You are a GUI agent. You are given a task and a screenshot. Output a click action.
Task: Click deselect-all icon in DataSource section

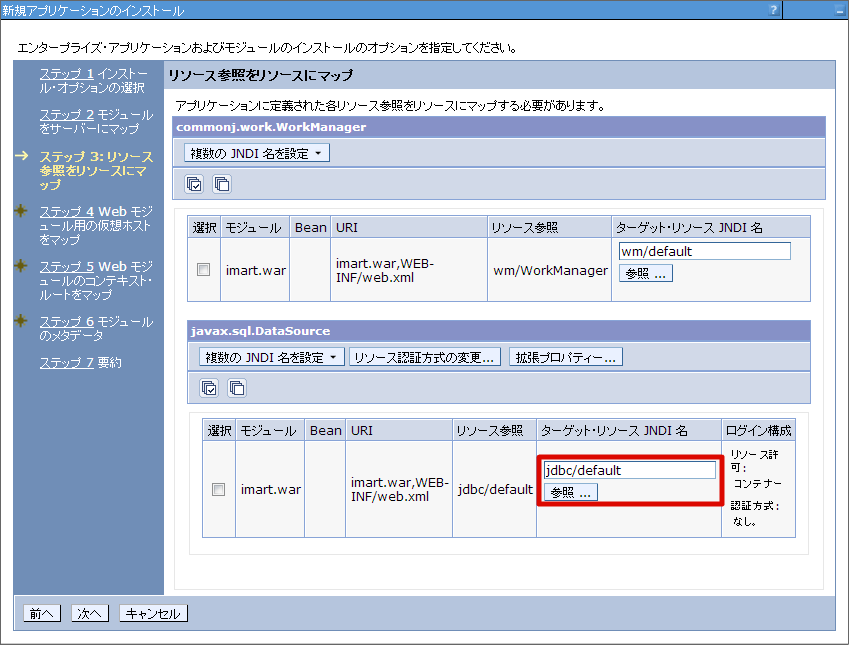[x=236, y=388]
